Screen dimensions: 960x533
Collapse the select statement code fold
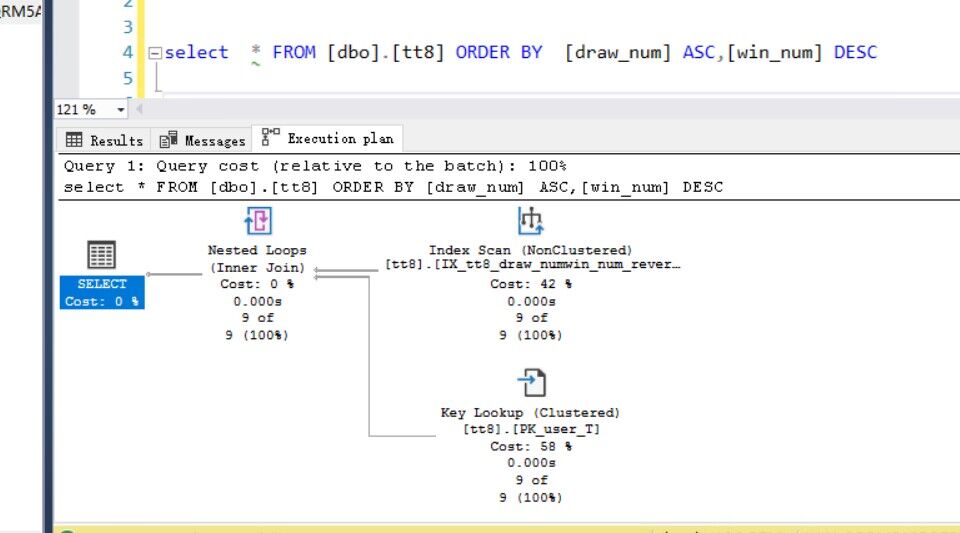(x=154, y=53)
